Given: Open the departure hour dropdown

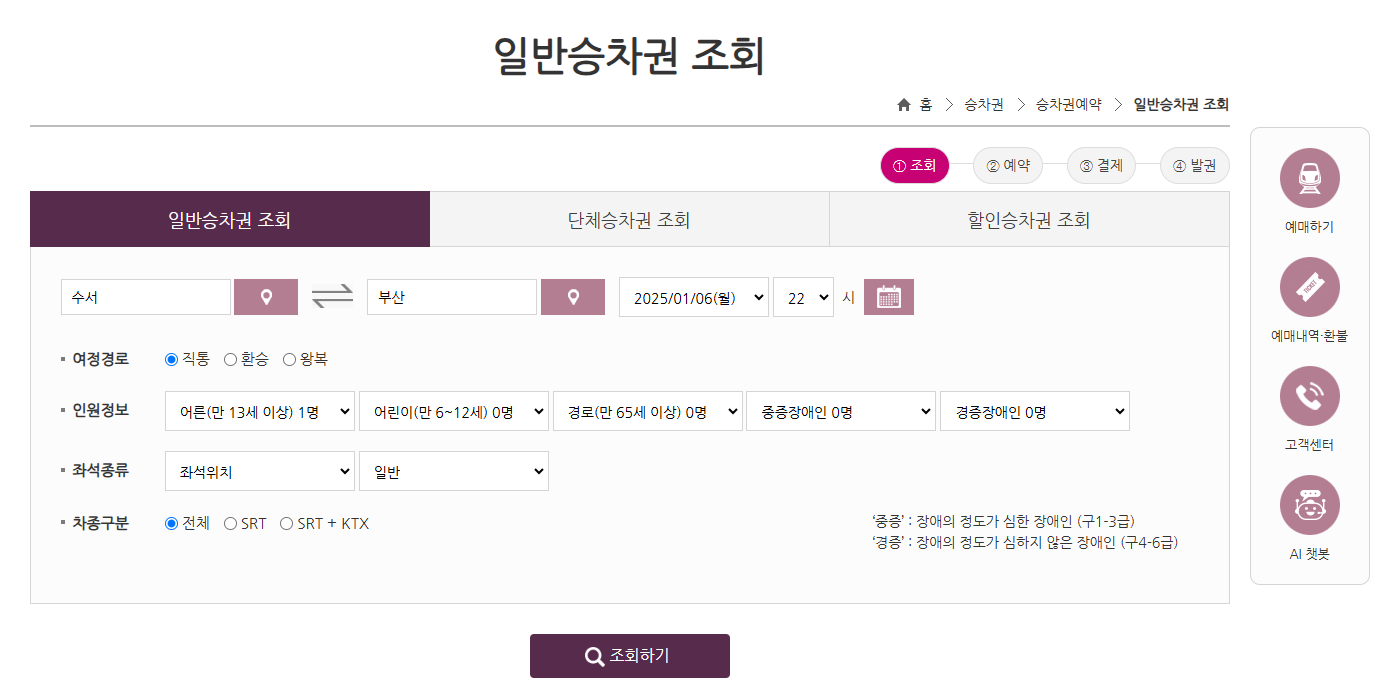Looking at the screenshot, I should (803, 296).
